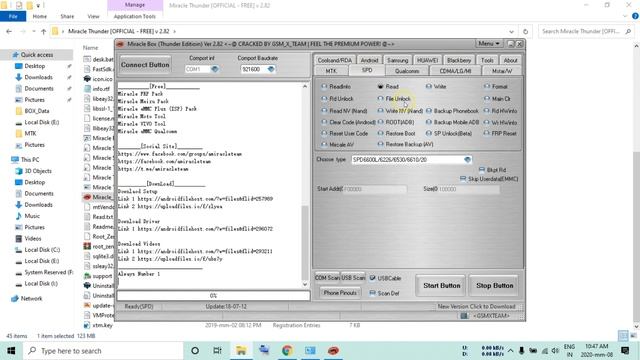
Task: Open Network in navigation pane
Action: click(x=31, y=298)
